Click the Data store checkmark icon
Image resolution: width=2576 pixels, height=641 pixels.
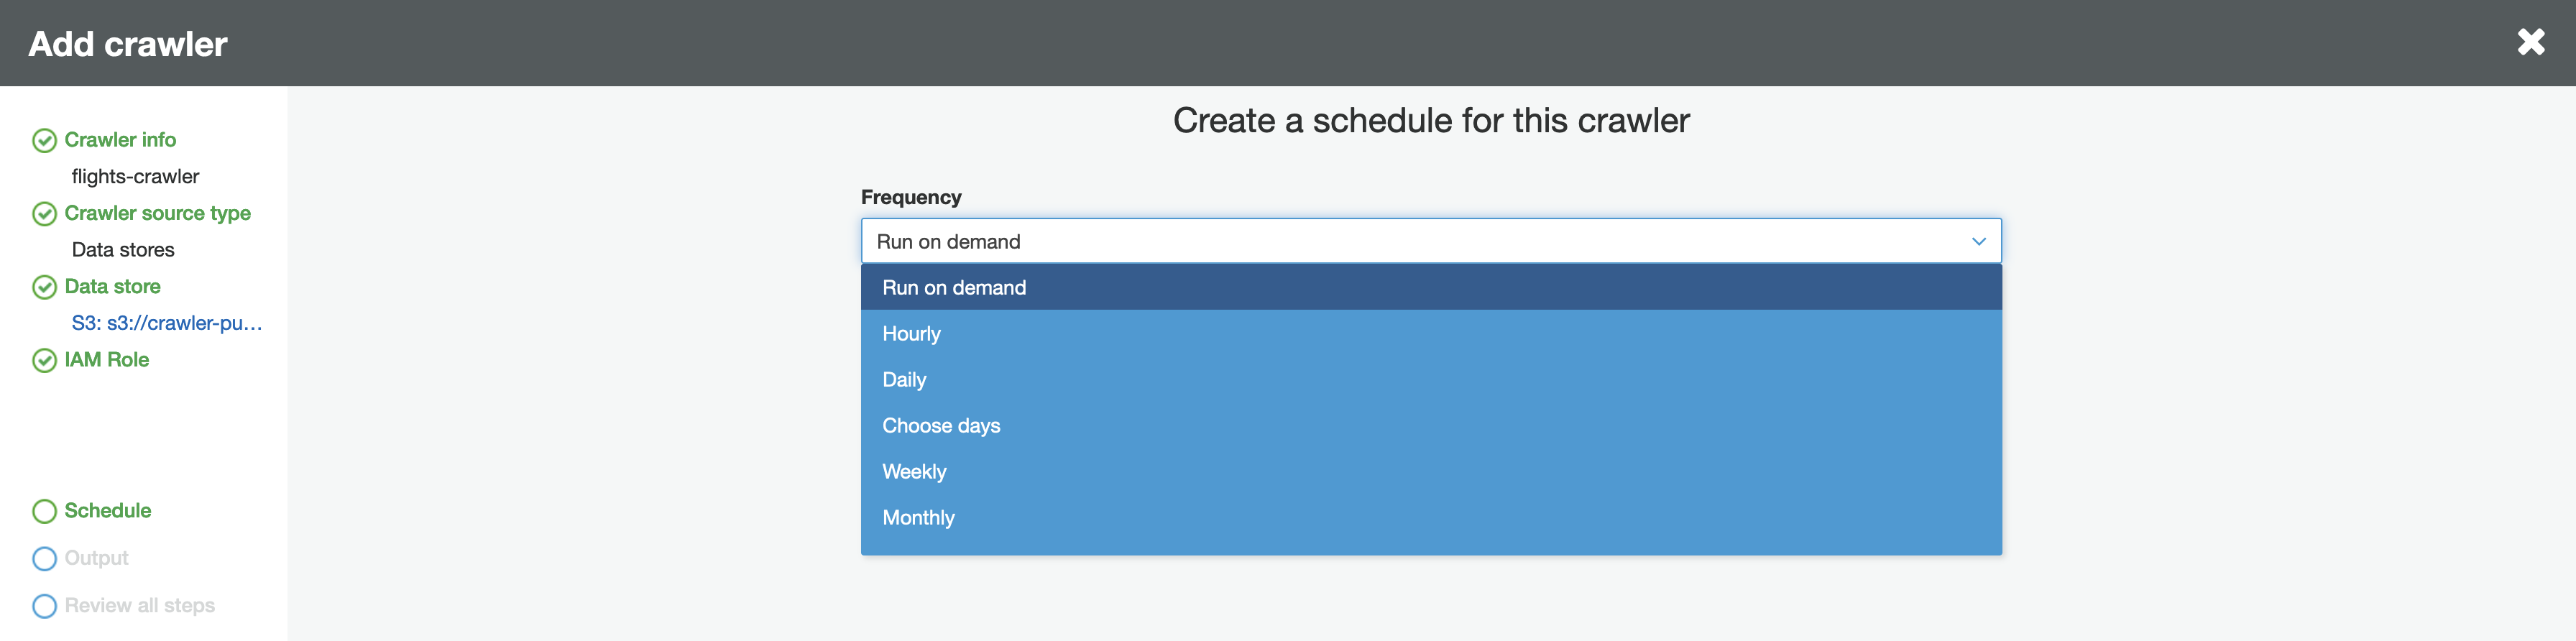pyautogui.click(x=44, y=287)
